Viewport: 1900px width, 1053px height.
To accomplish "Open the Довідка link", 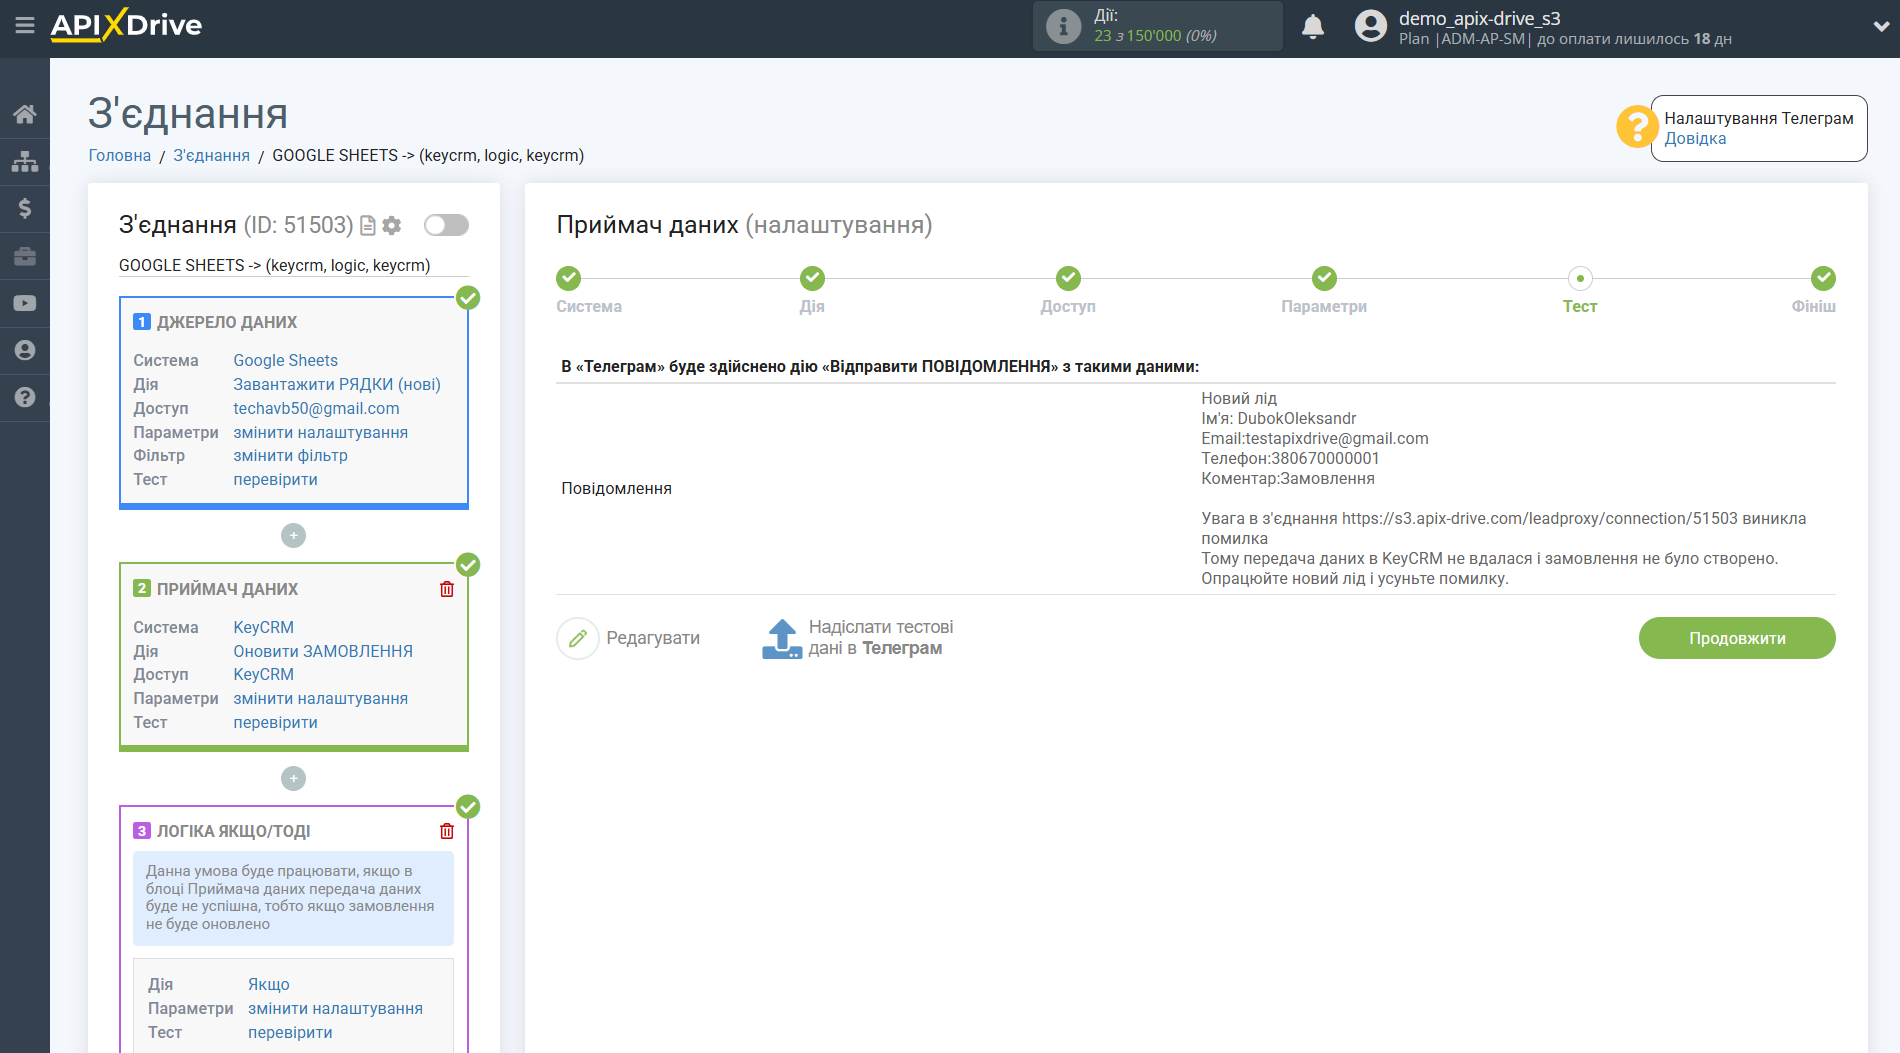I will pos(1695,139).
